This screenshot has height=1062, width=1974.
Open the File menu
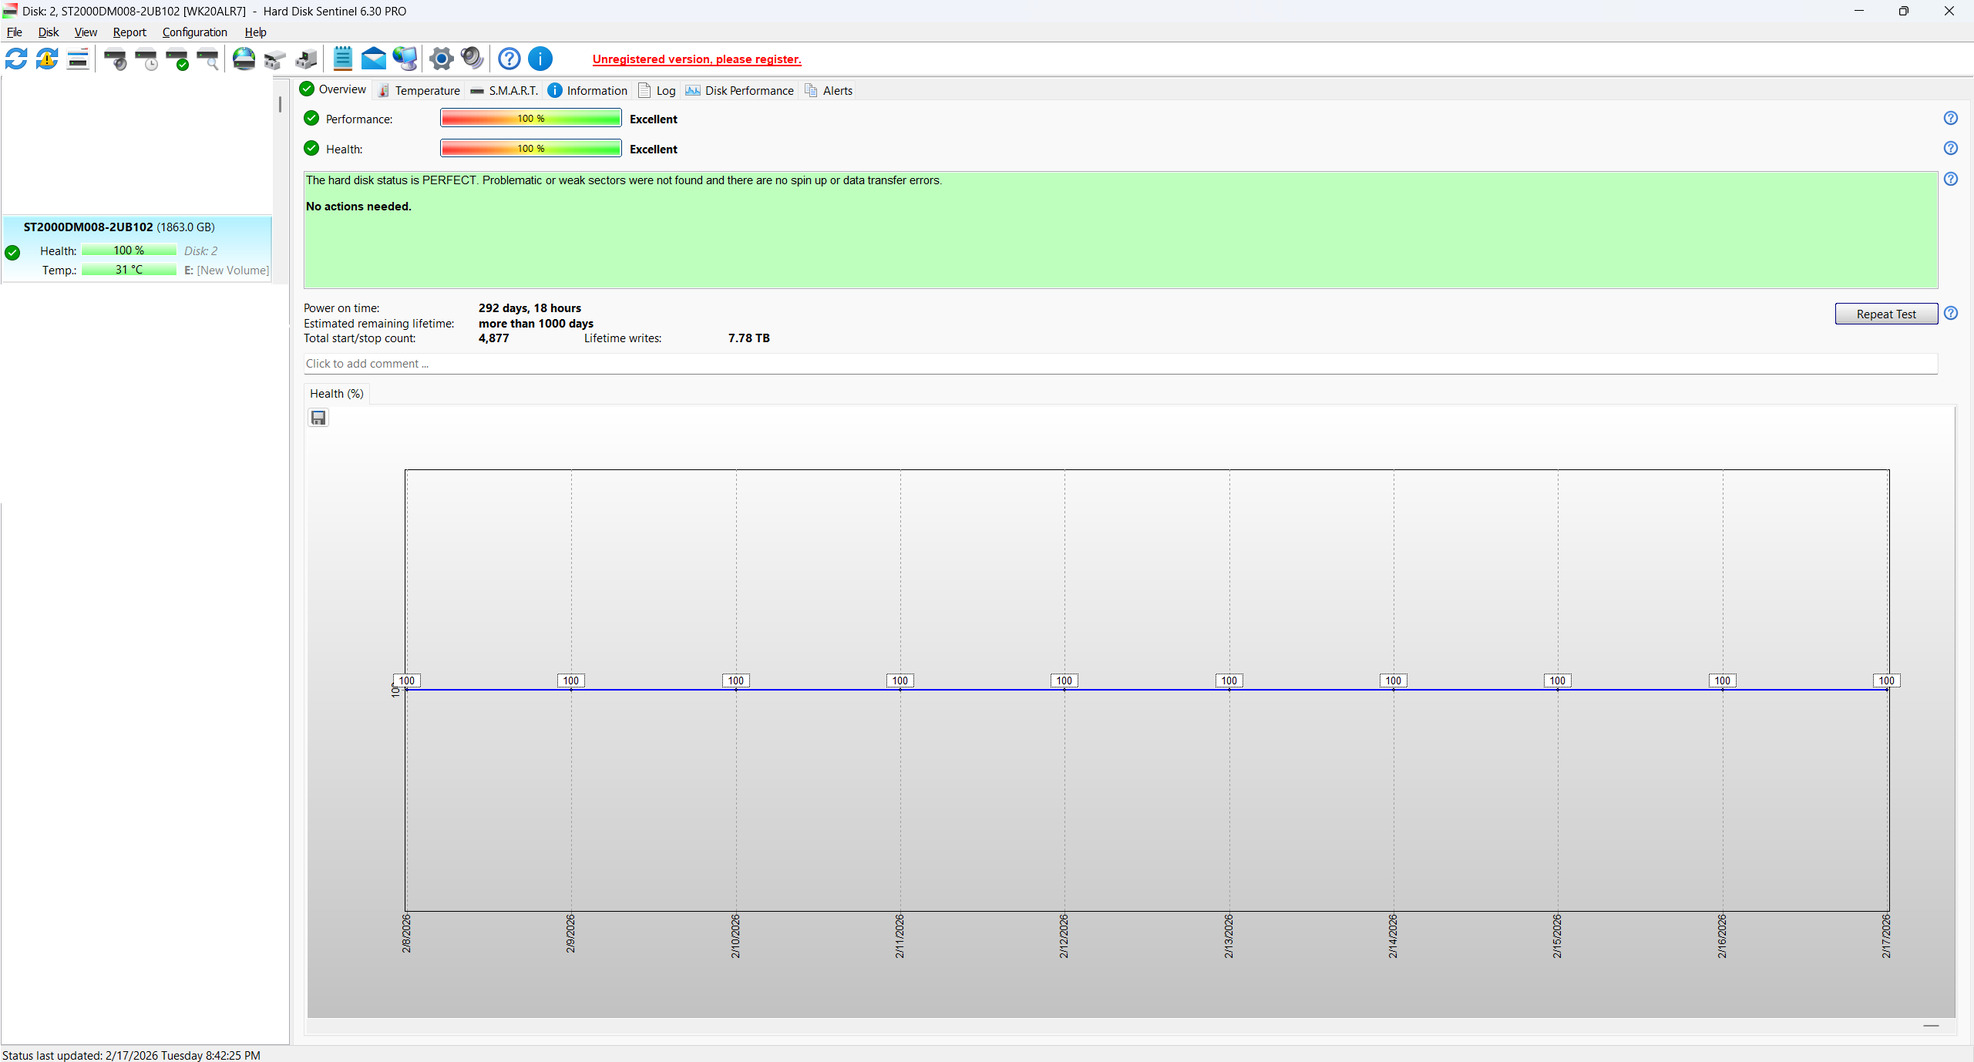[x=14, y=32]
